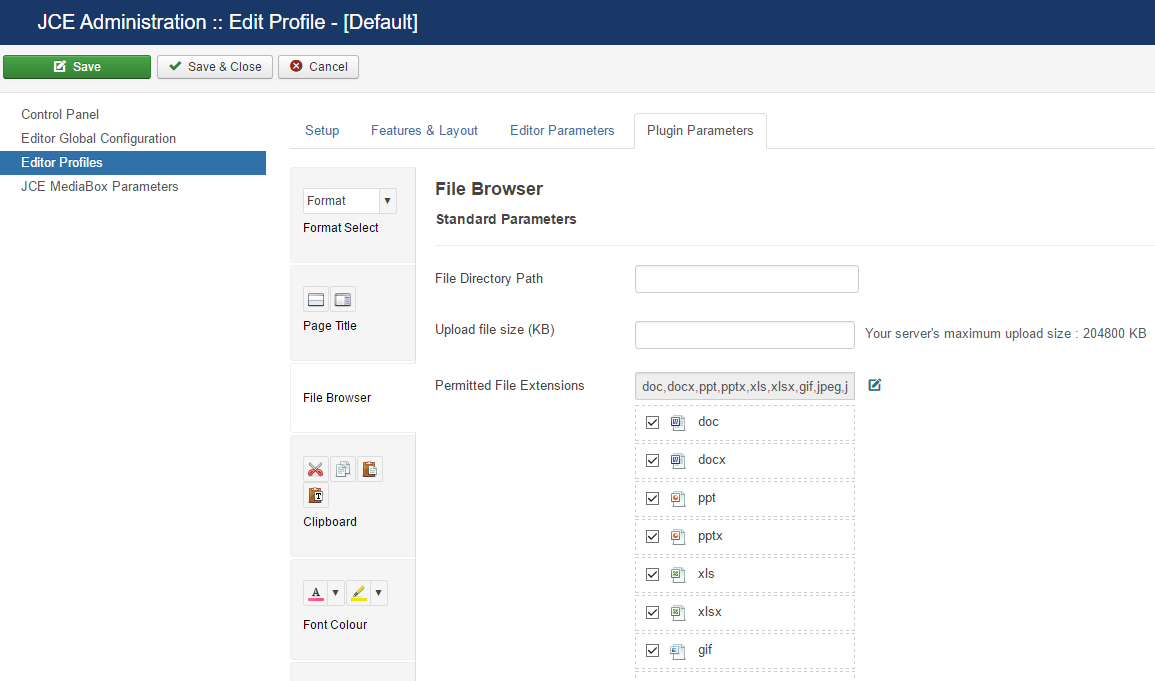Cancel editing the profile
Image resolution: width=1155 pixels, height=681 pixels.
pyautogui.click(x=318, y=67)
